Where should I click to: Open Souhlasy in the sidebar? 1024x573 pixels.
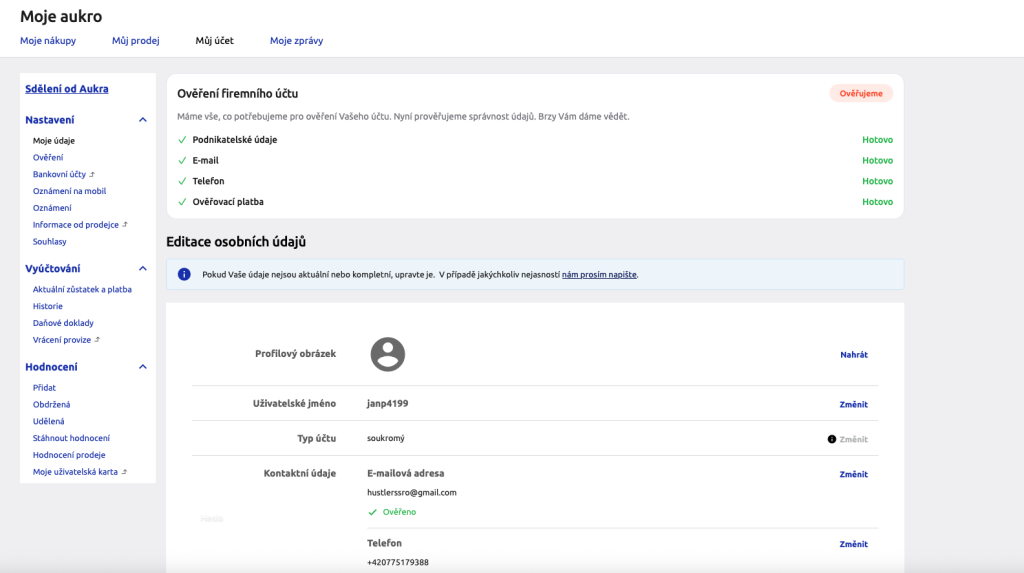[x=50, y=242]
